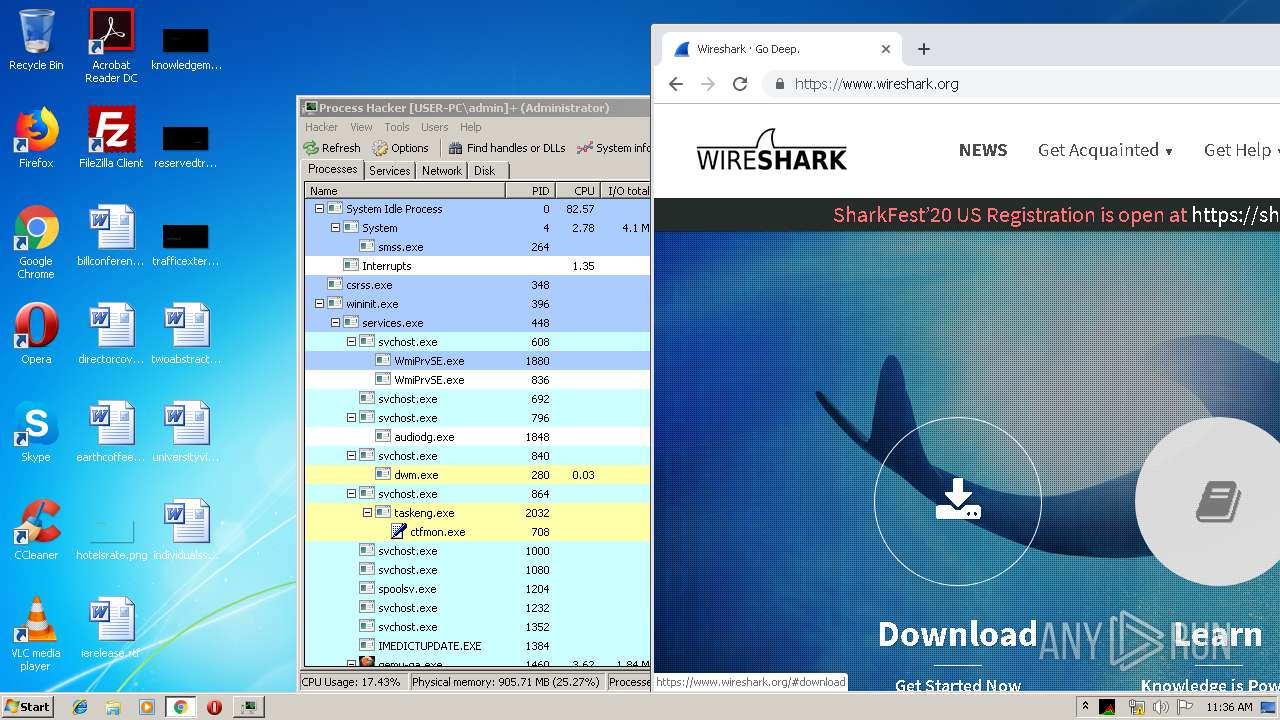Open a new browser tab

pyautogui.click(x=924, y=49)
